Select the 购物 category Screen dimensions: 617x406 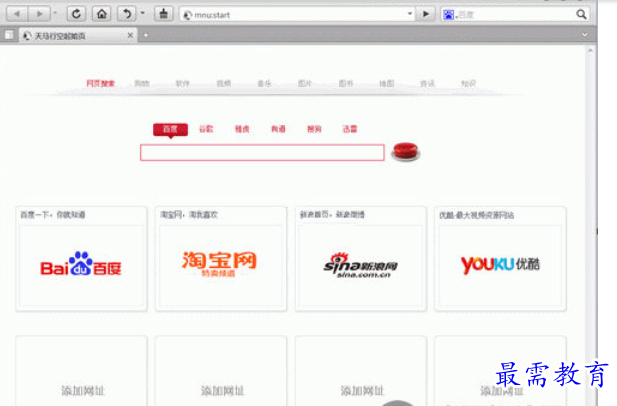click(142, 83)
